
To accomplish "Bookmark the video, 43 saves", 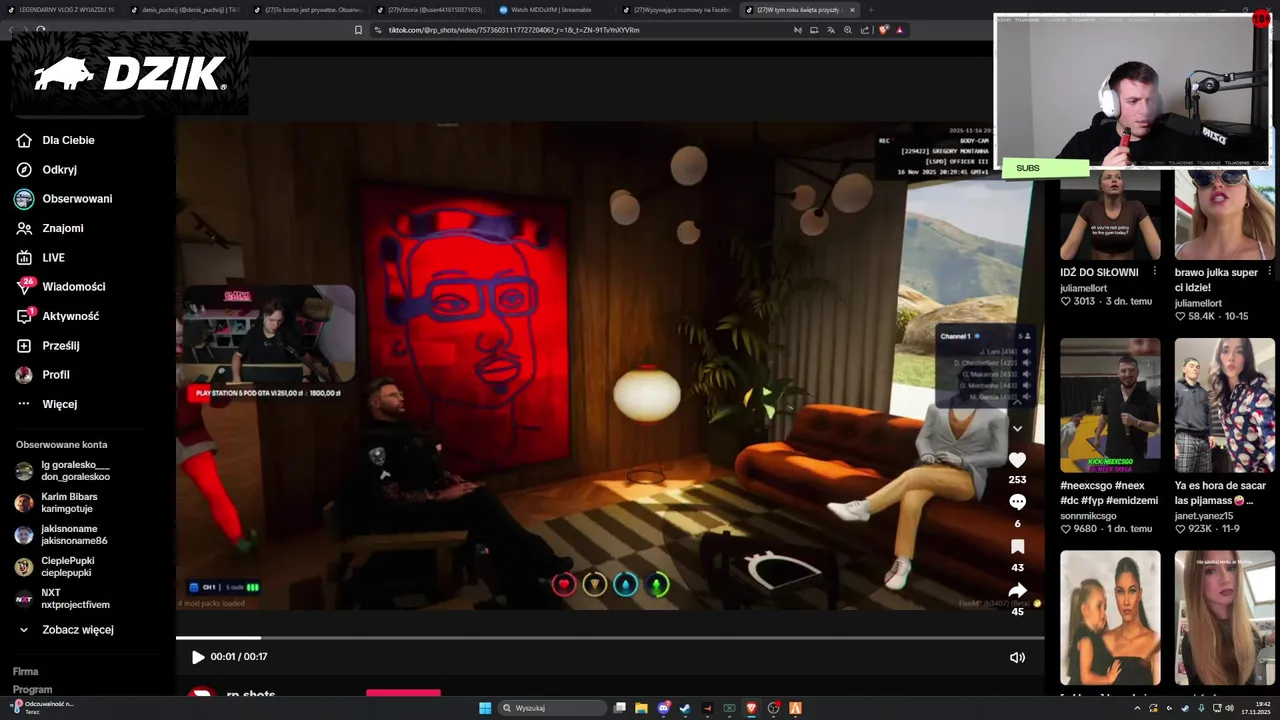I will tap(1017, 546).
